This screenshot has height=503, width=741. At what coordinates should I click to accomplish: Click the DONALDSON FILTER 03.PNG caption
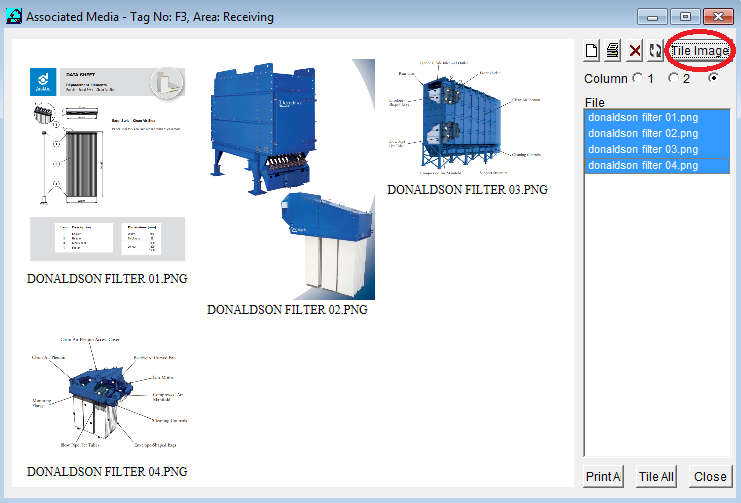467,190
